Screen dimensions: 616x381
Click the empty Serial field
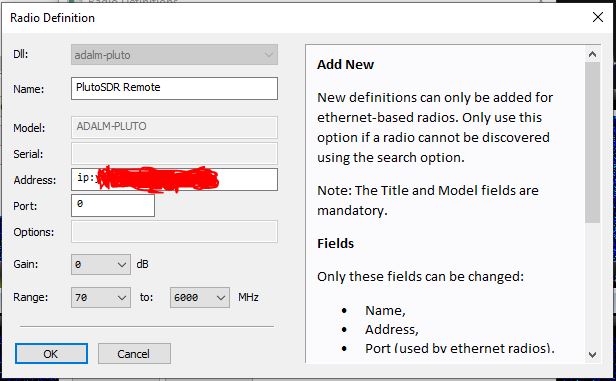[174, 153]
